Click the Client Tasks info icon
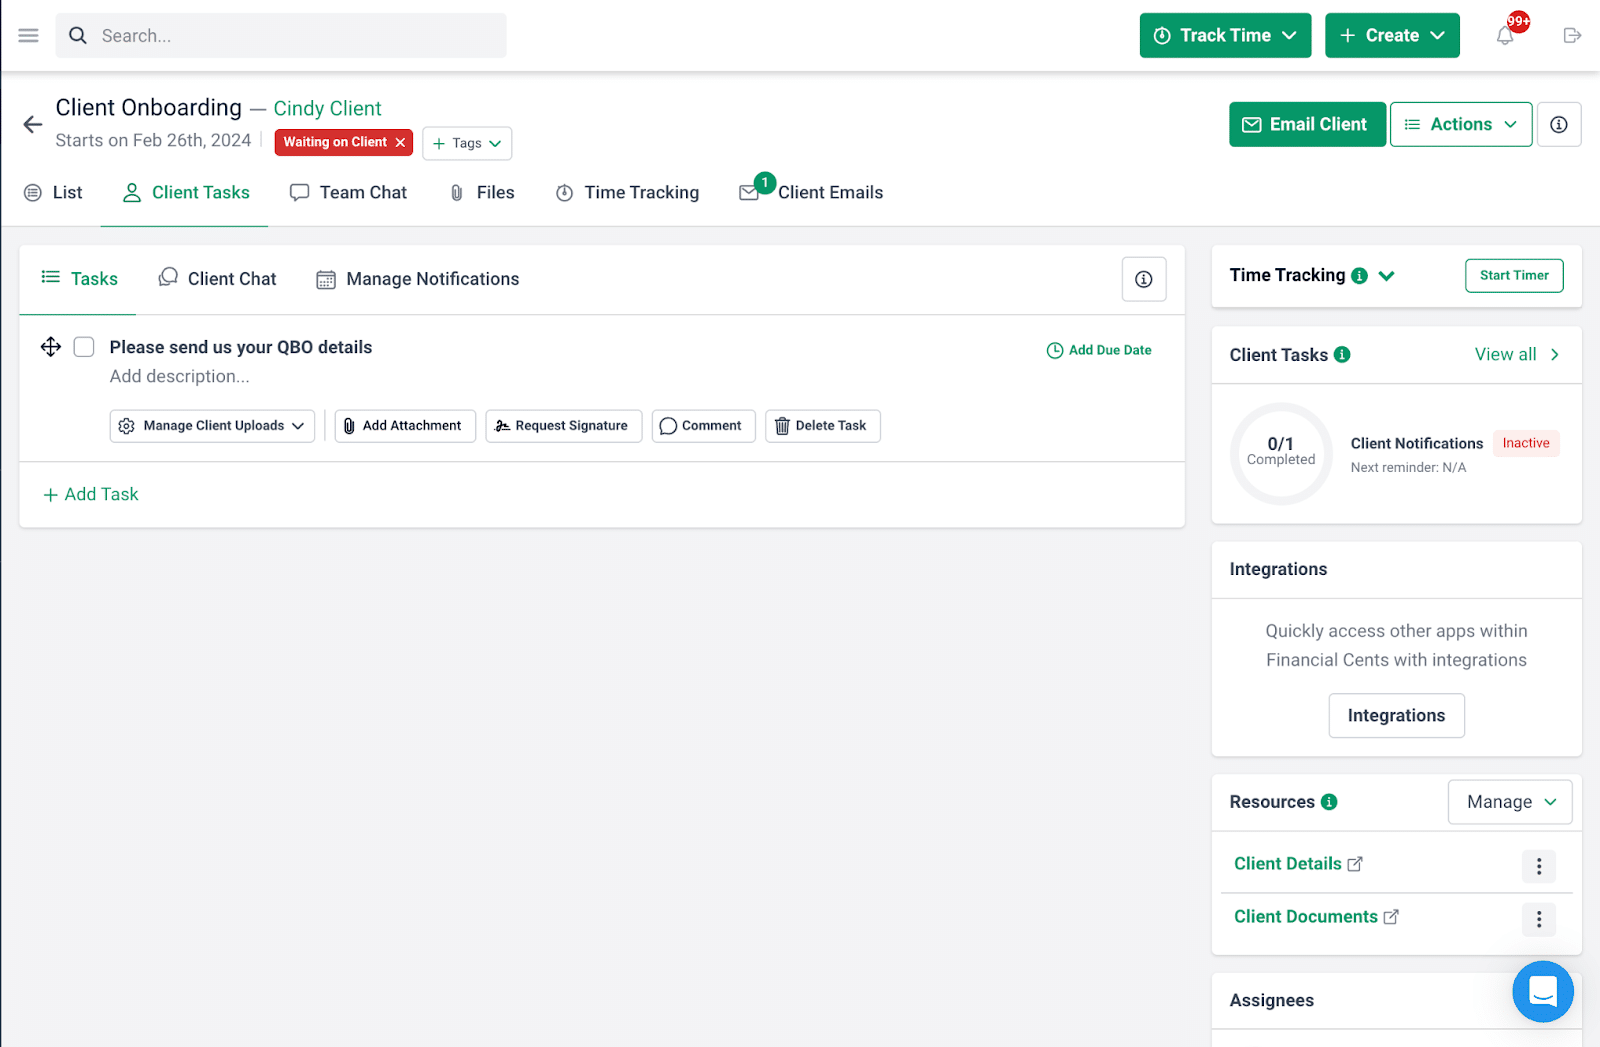The width and height of the screenshot is (1600, 1047). pyautogui.click(x=1342, y=354)
